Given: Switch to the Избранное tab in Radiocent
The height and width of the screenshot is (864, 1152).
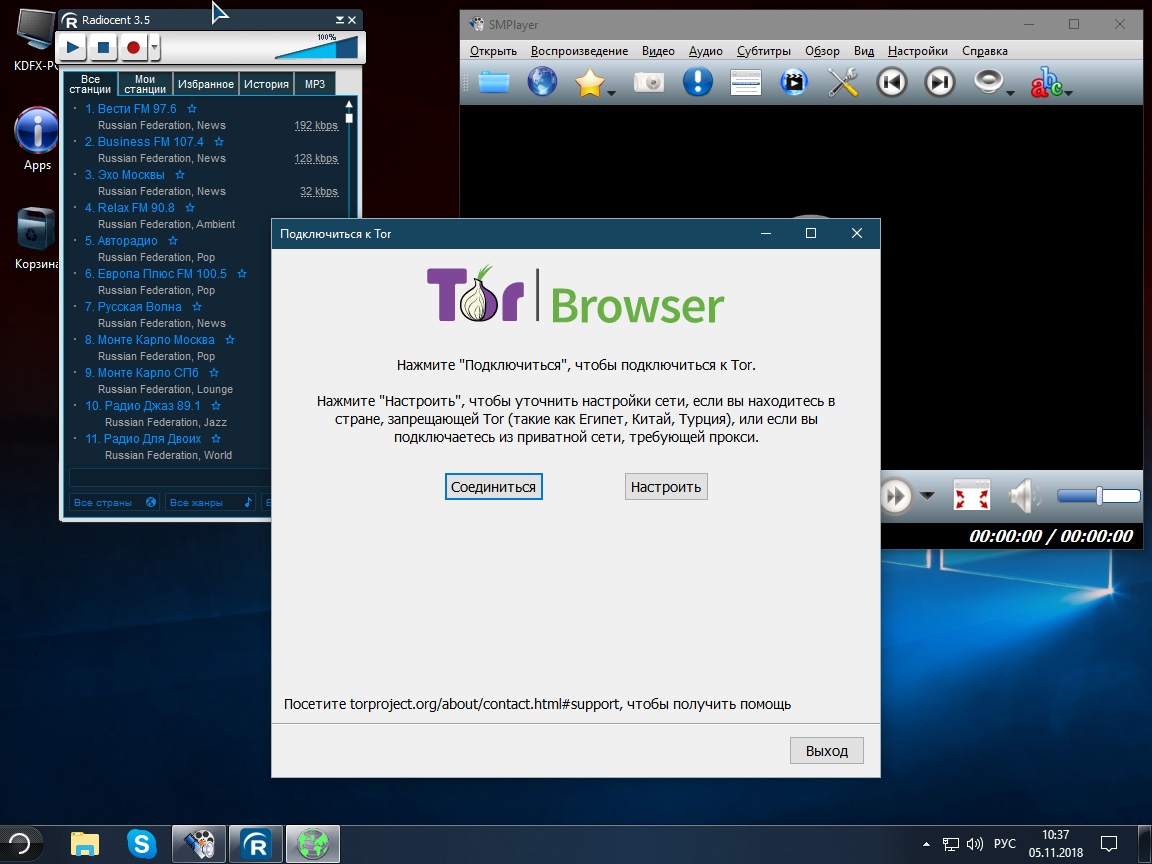Looking at the screenshot, I should click(x=206, y=85).
